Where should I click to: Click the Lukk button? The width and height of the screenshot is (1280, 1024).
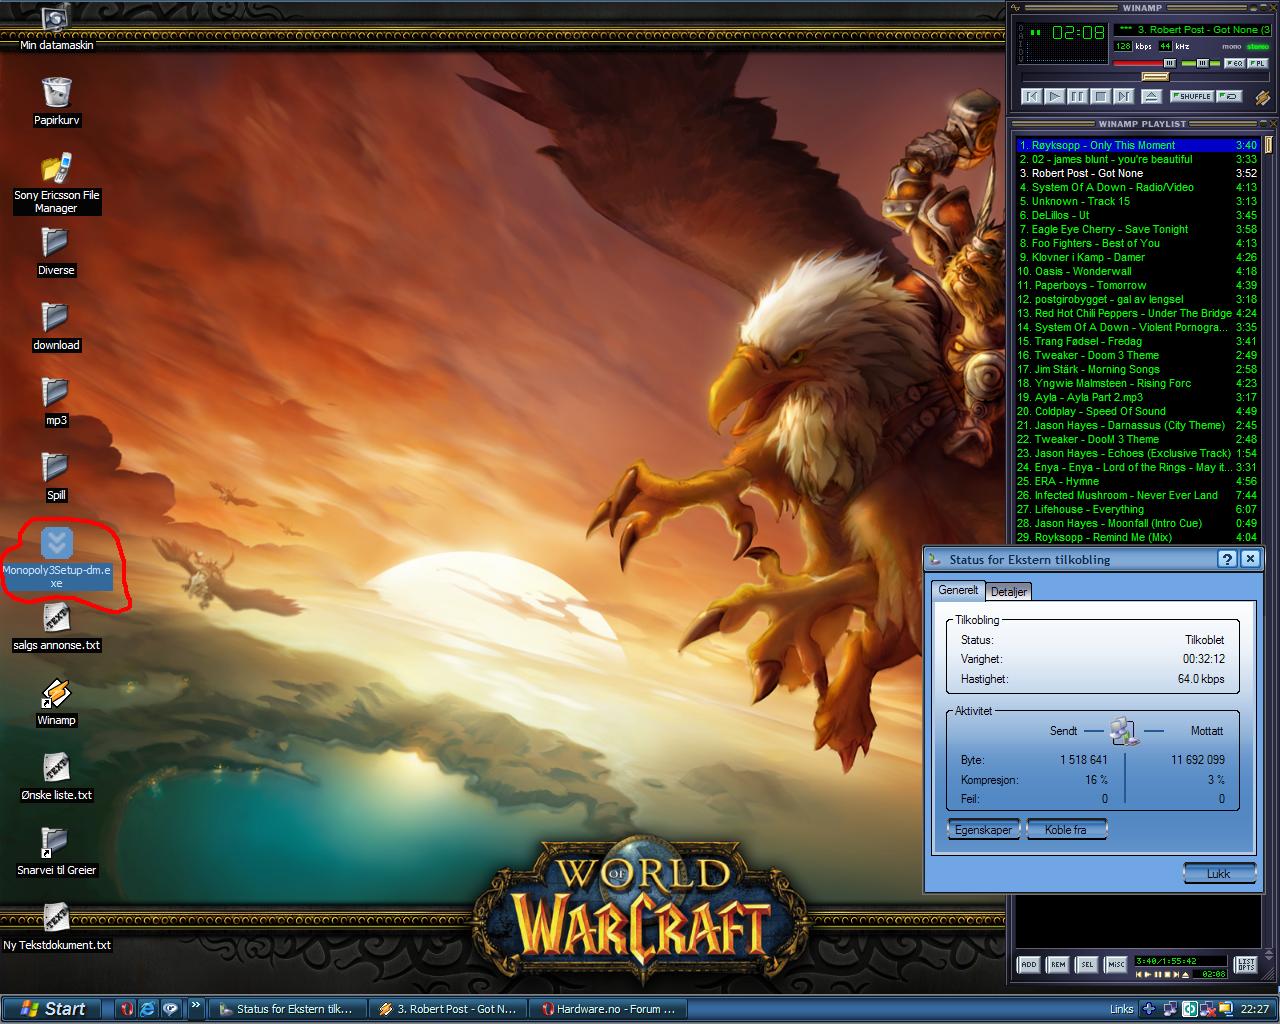[1219, 873]
